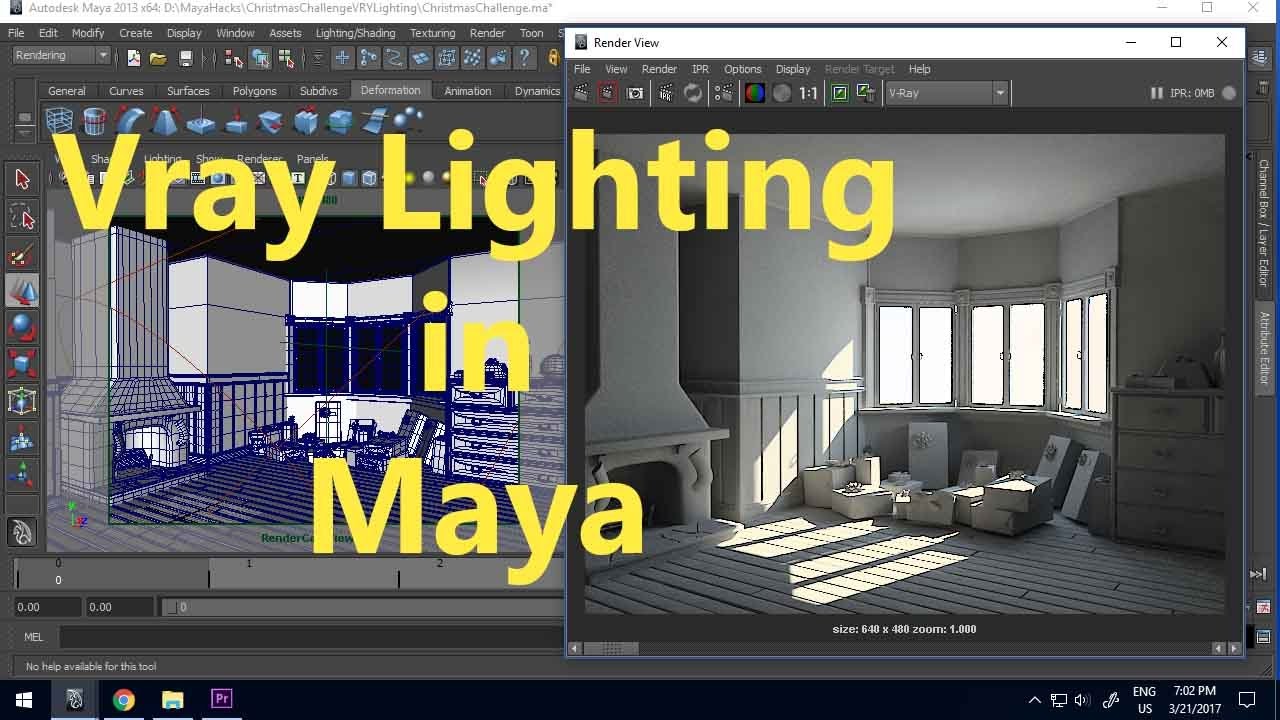Click Redo Previous Render clapperboard icon
This screenshot has height=720, width=1280.
click(581, 93)
